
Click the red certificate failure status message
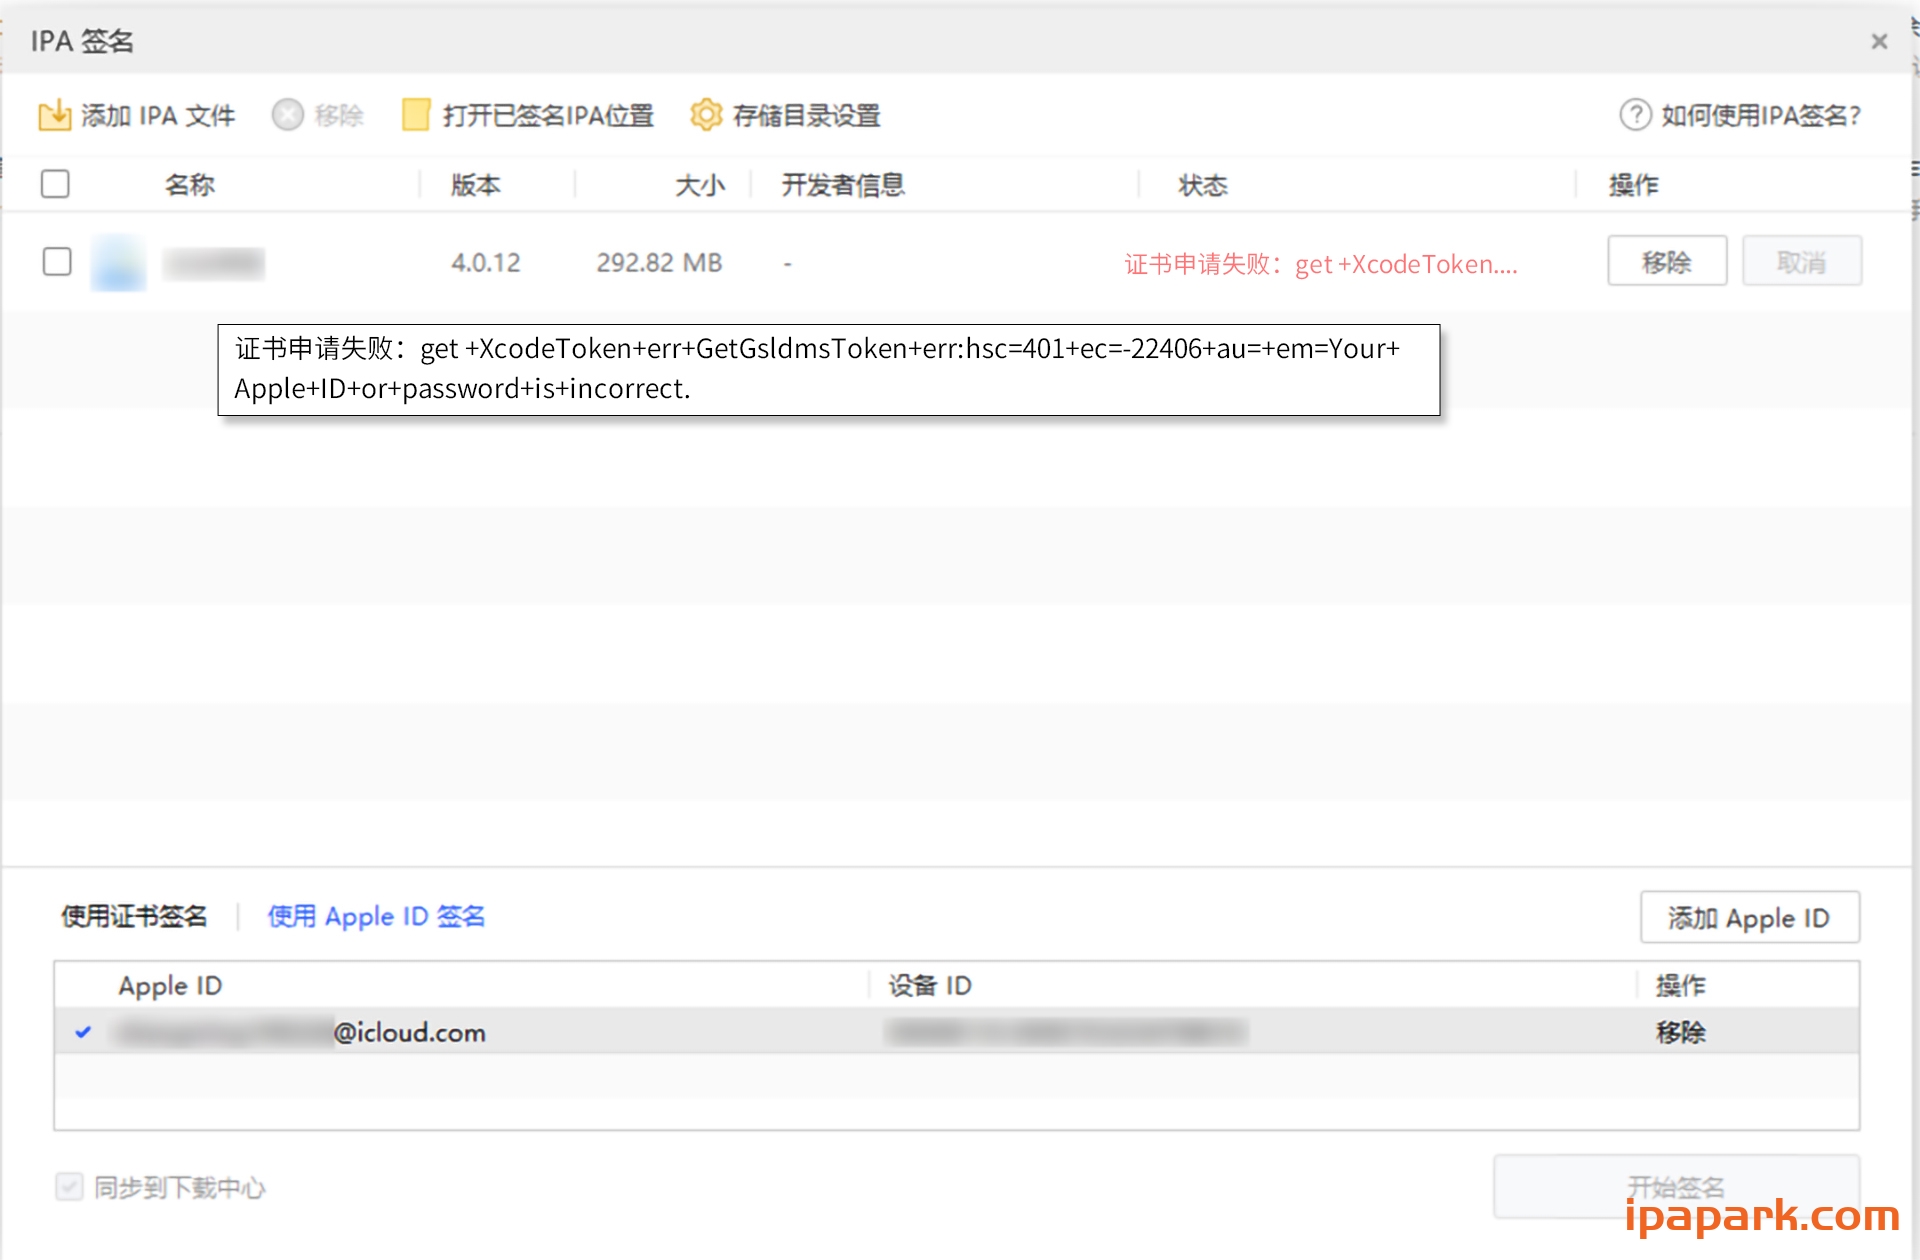point(1320,264)
